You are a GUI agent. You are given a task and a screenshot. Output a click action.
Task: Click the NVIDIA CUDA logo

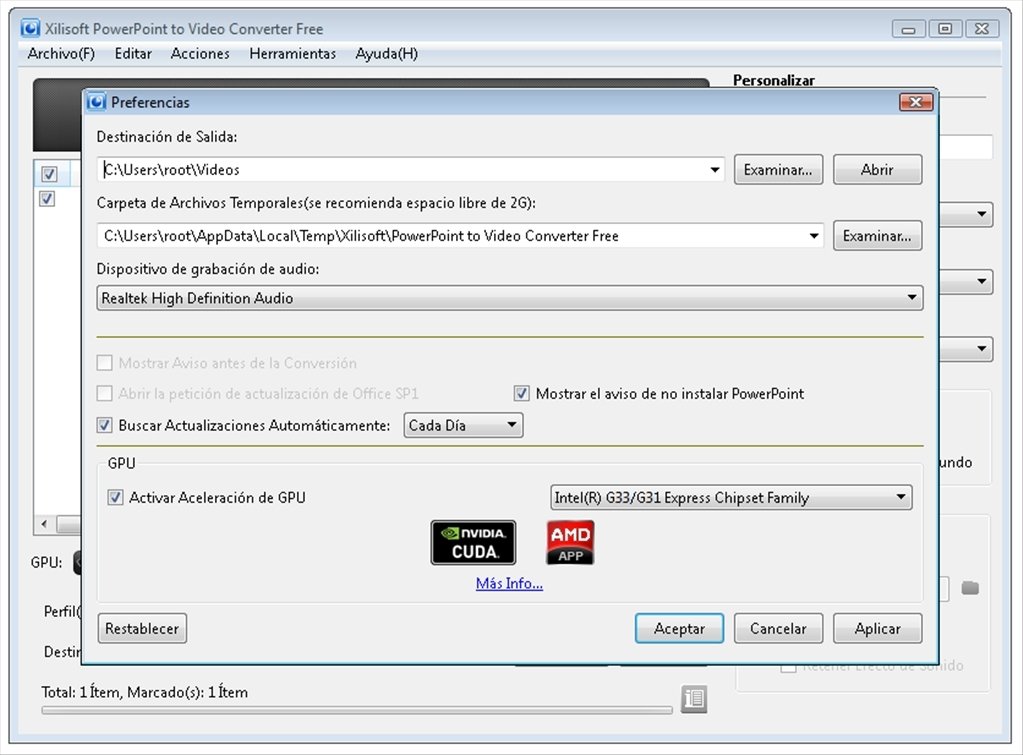(473, 542)
